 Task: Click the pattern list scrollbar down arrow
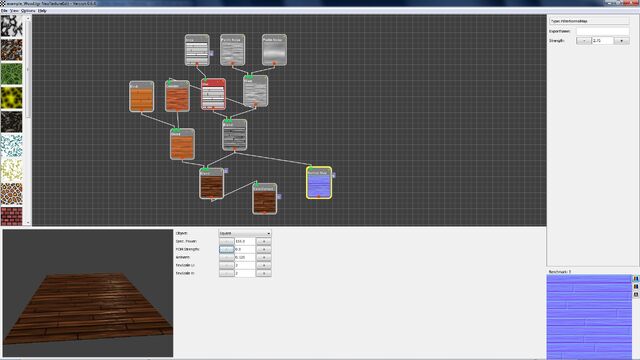(28, 223)
